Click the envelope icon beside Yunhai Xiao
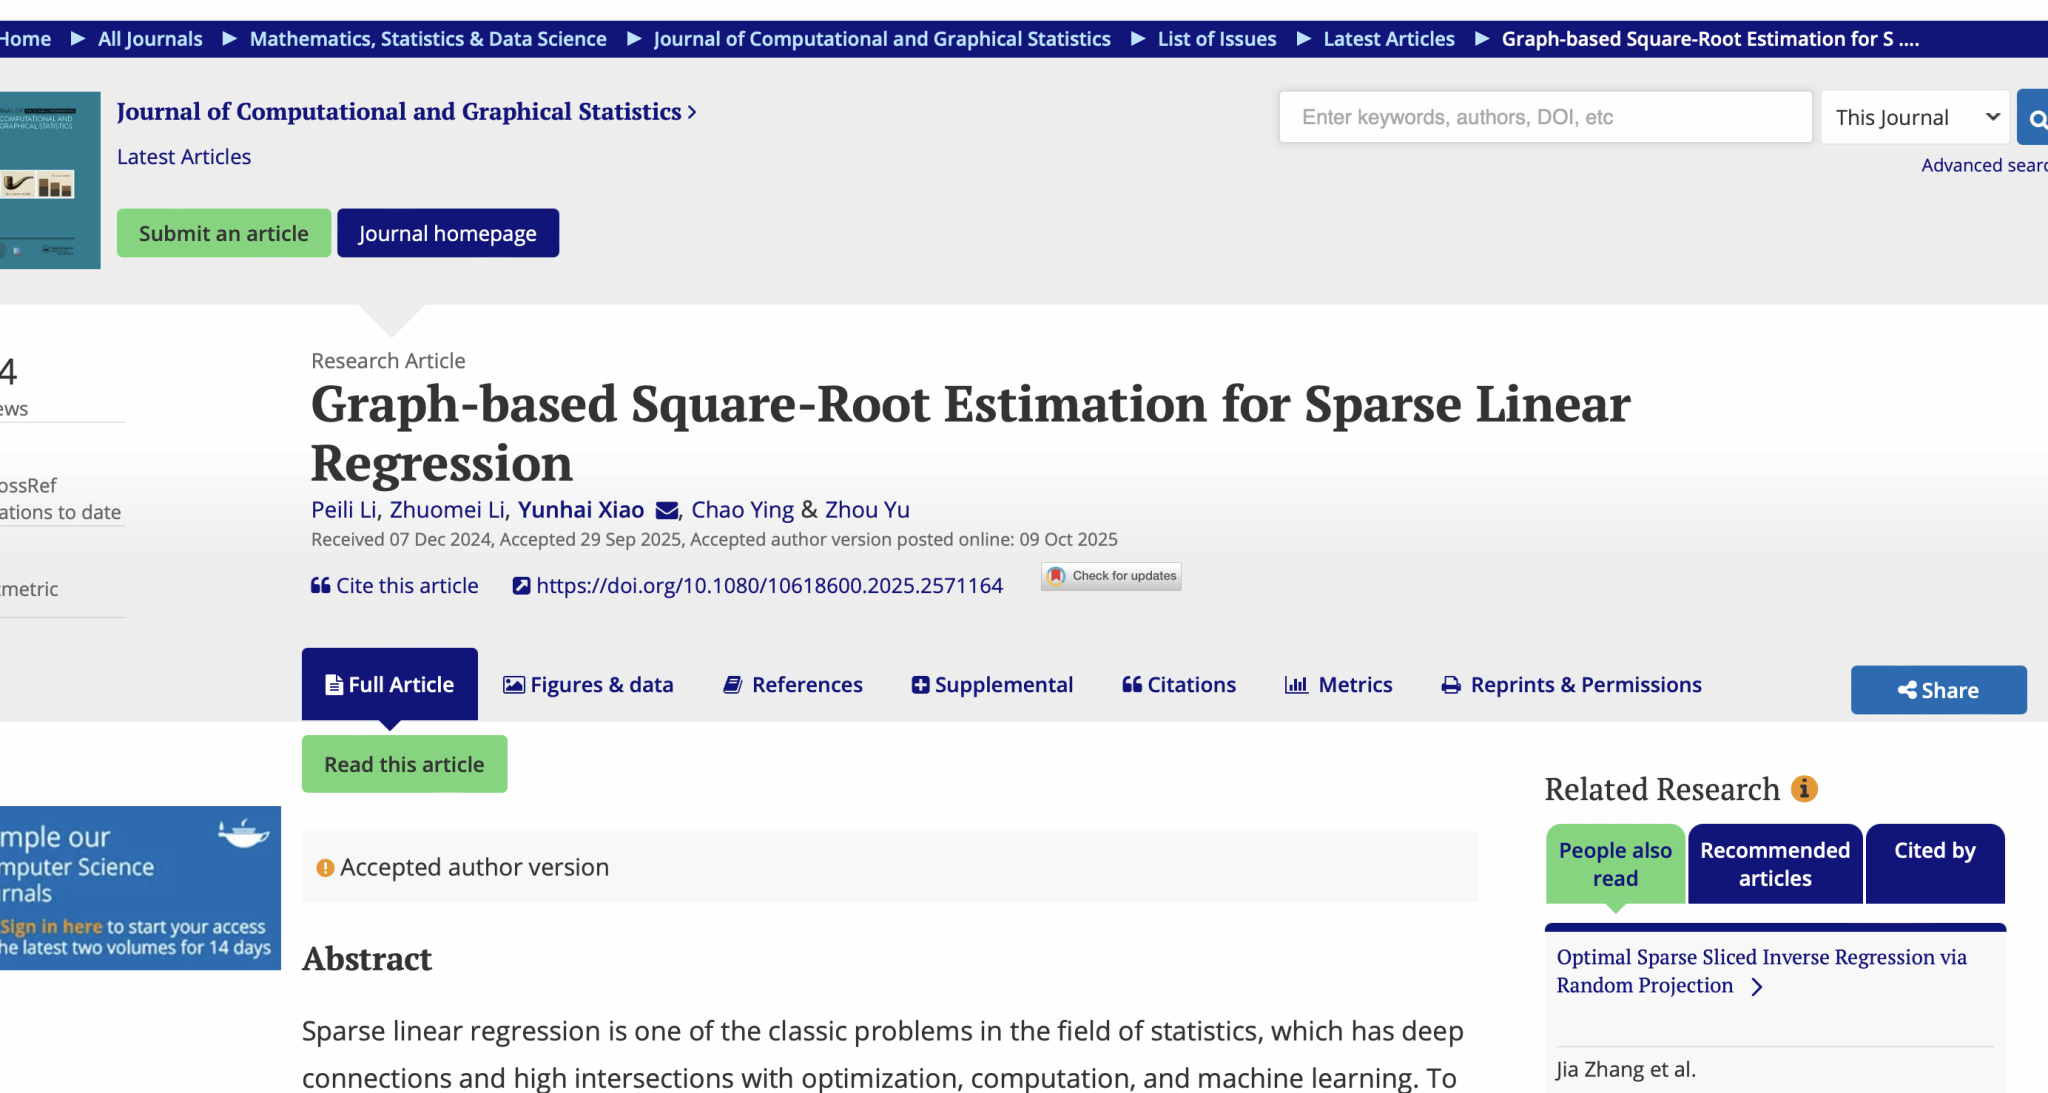2048x1093 pixels. (x=666, y=511)
